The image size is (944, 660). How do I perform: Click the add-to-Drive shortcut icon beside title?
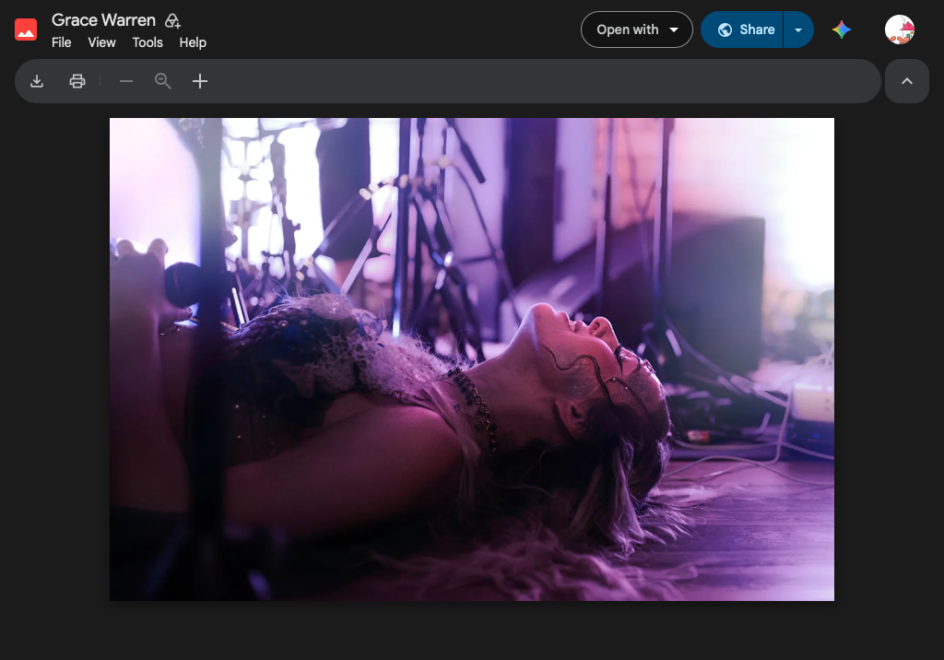tap(173, 21)
